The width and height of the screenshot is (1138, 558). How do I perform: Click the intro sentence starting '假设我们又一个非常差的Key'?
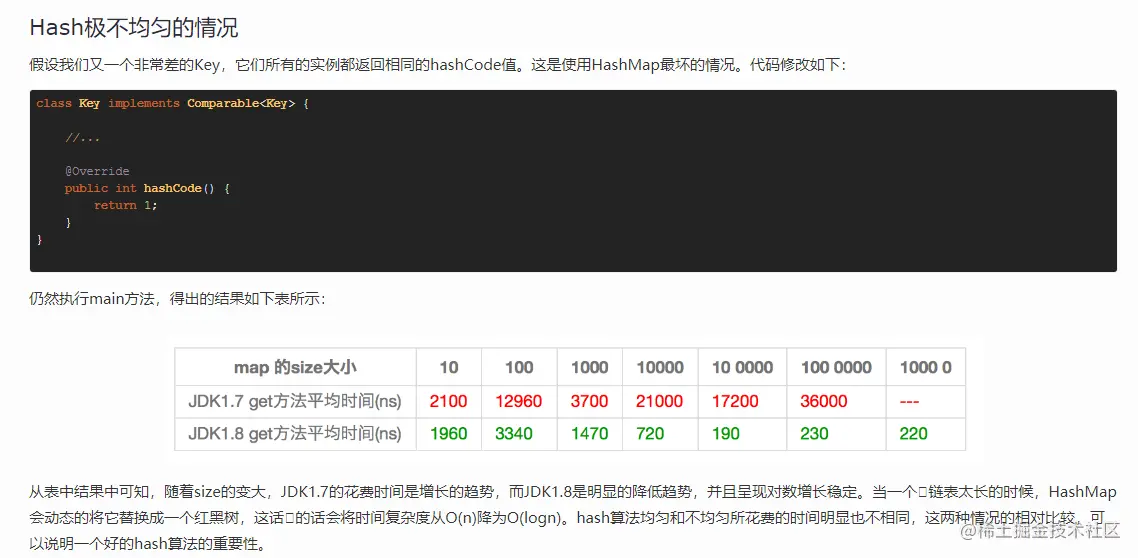pyautogui.click(x=438, y=65)
